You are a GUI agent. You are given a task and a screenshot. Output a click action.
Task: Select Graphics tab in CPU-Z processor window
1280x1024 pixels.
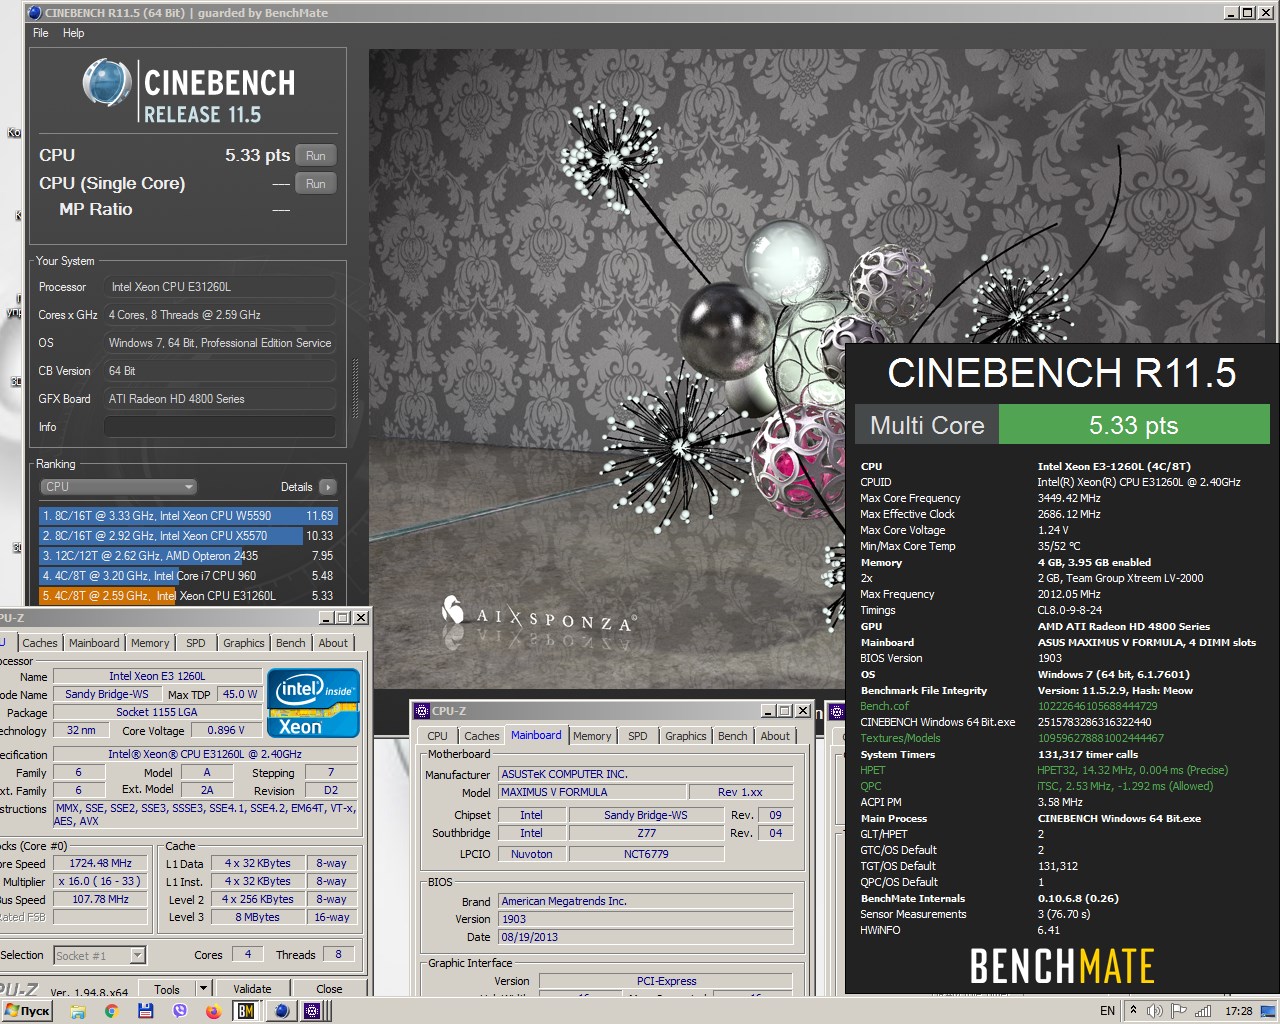(244, 643)
